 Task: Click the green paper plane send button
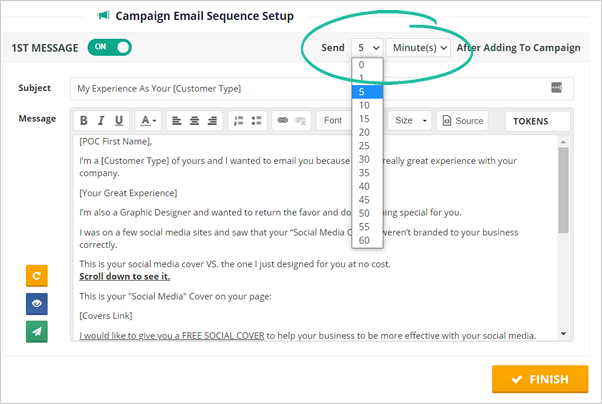click(x=37, y=332)
